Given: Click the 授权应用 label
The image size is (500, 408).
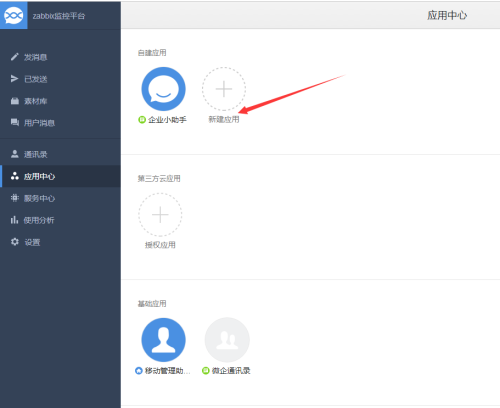Looking at the screenshot, I should click(160, 245).
